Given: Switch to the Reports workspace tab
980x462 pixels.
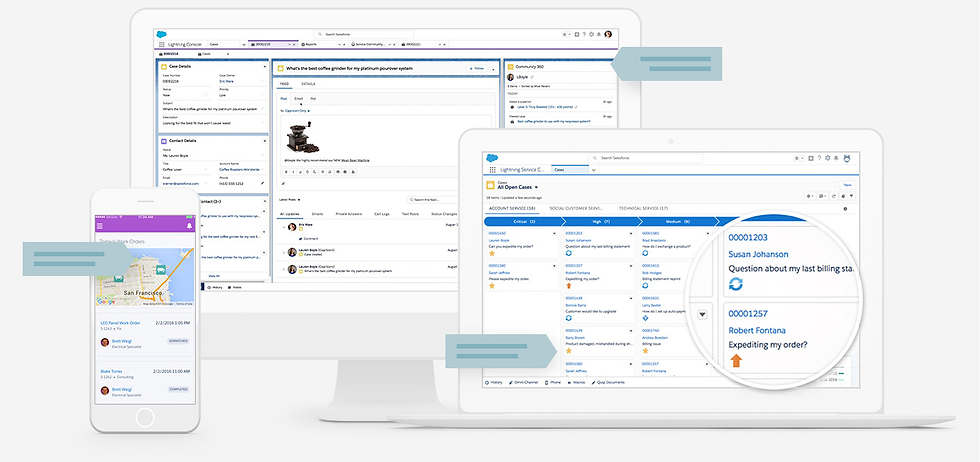Looking at the screenshot, I should click(322, 44).
